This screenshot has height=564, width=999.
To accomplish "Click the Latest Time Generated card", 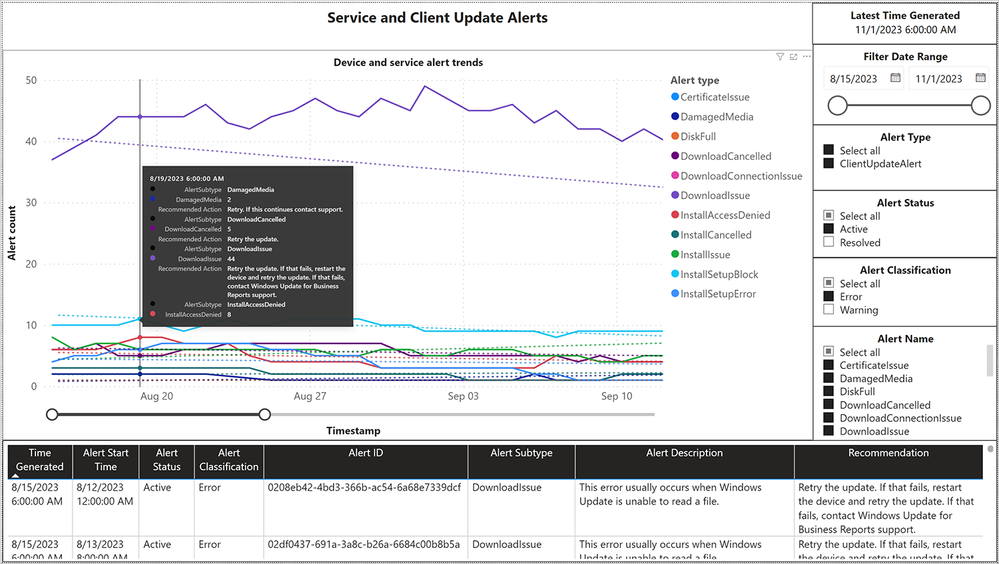I will [905, 23].
